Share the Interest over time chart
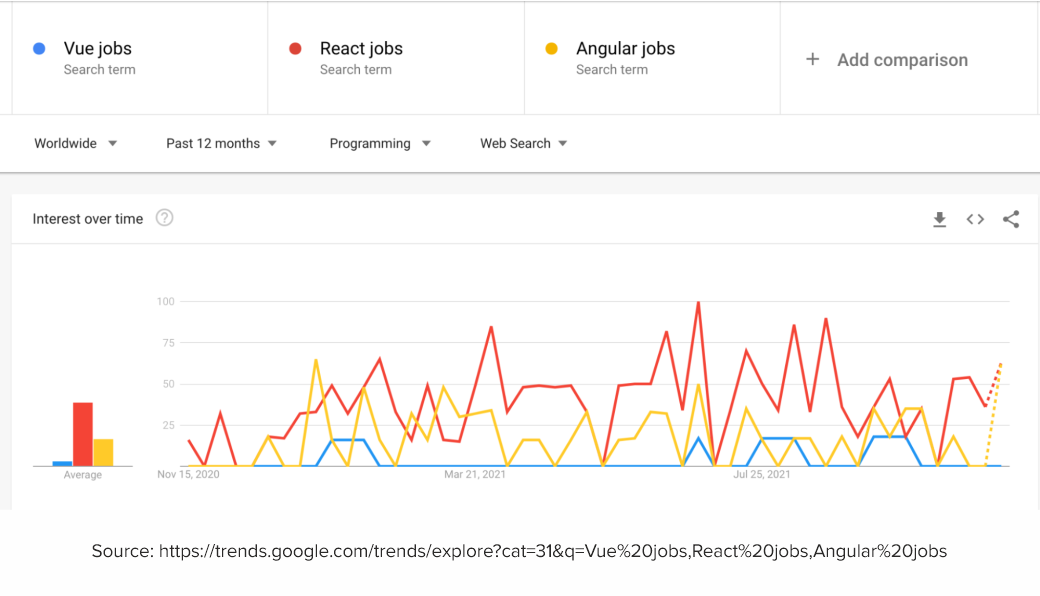 point(1011,219)
